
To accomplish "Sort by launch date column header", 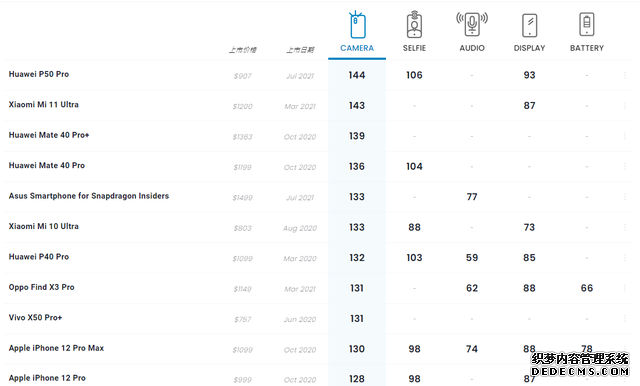I will (300, 50).
